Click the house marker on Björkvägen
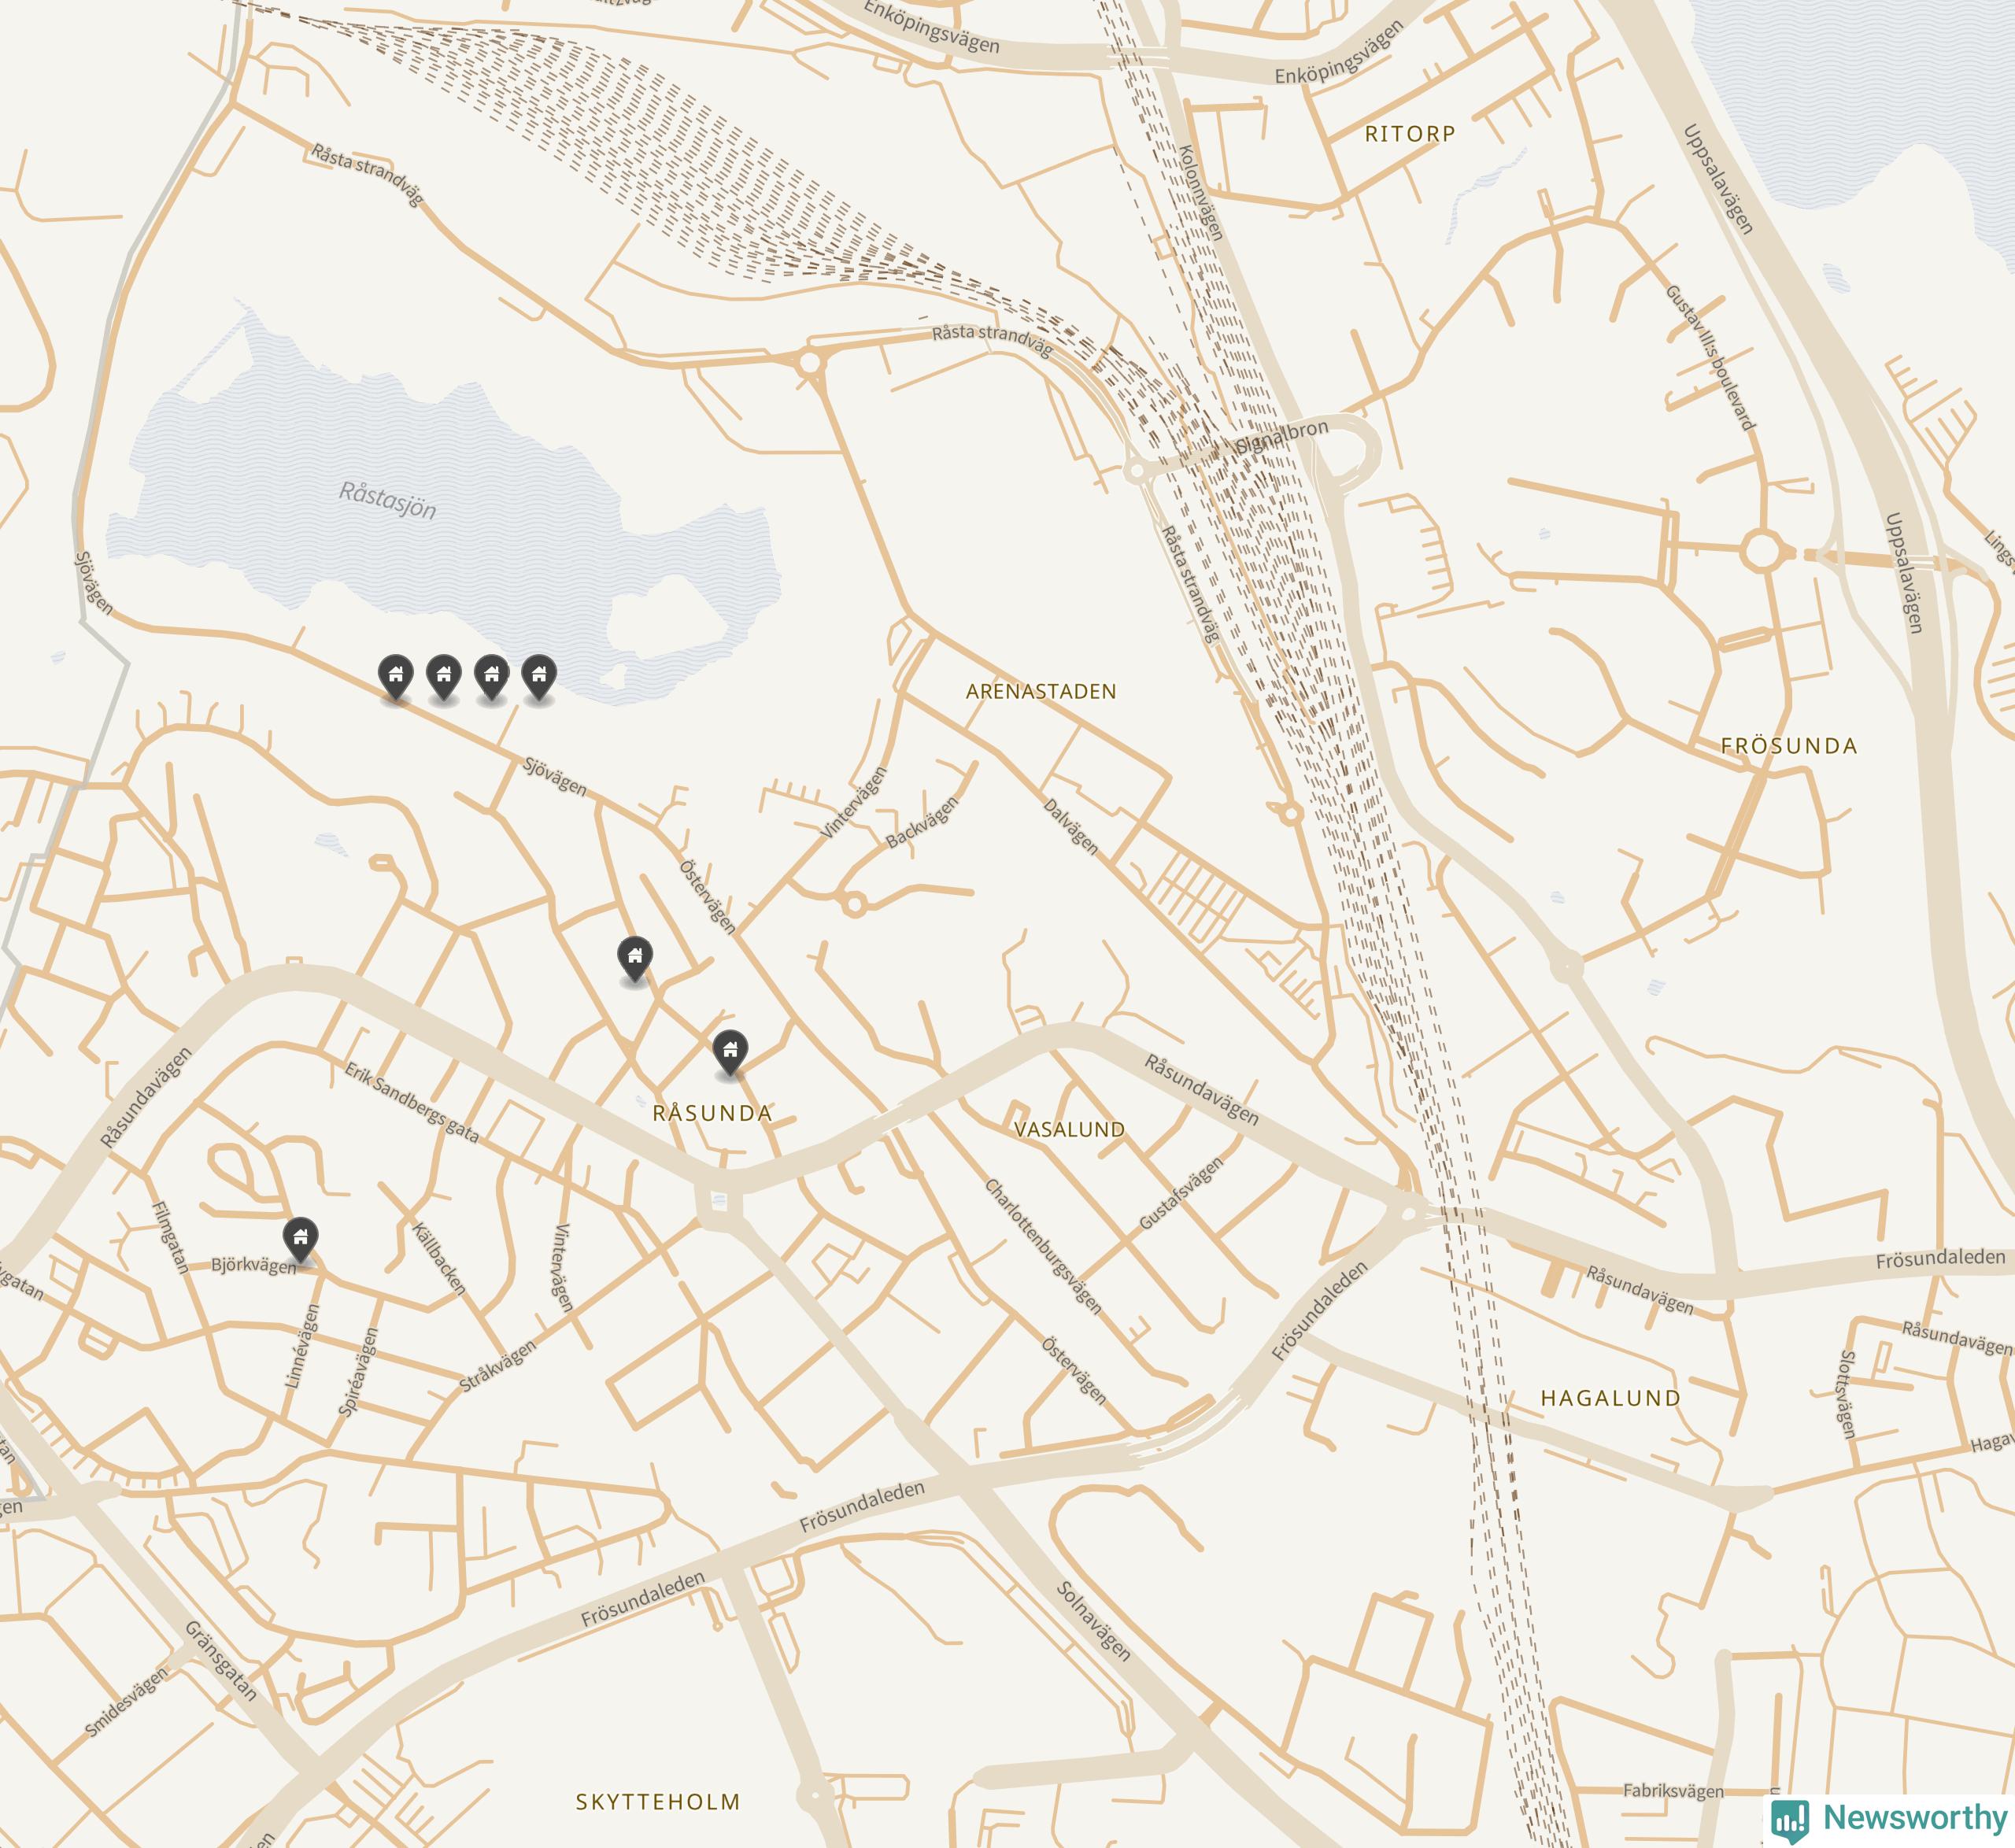The image size is (2015, 1848). [301, 1241]
